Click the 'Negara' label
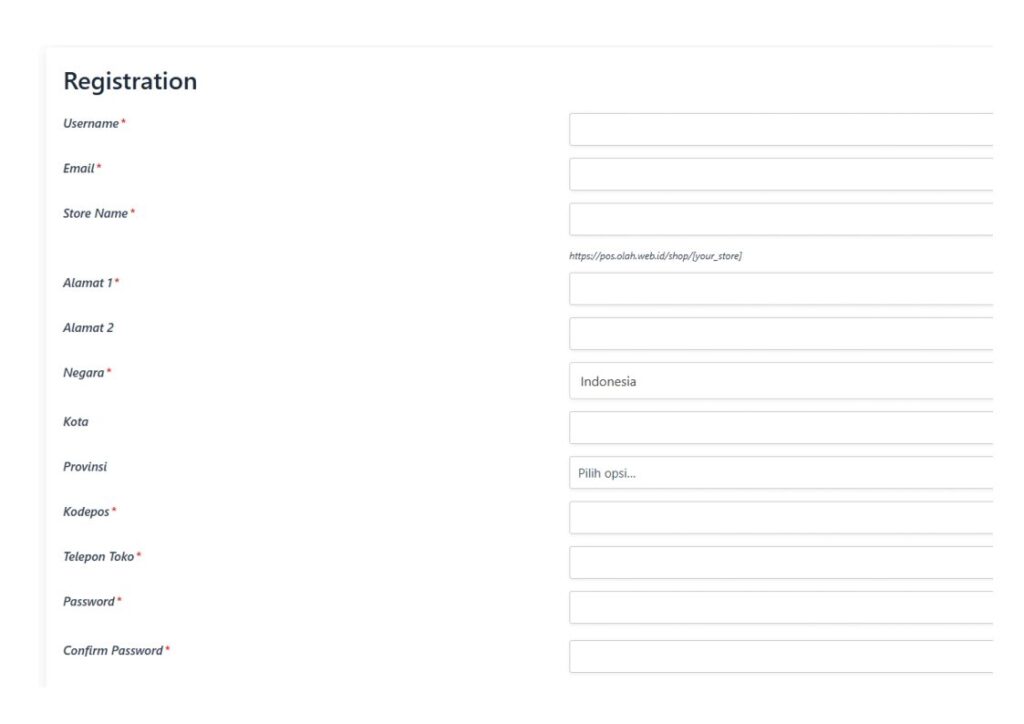The height and width of the screenshot is (724, 1024). [x=84, y=372]
